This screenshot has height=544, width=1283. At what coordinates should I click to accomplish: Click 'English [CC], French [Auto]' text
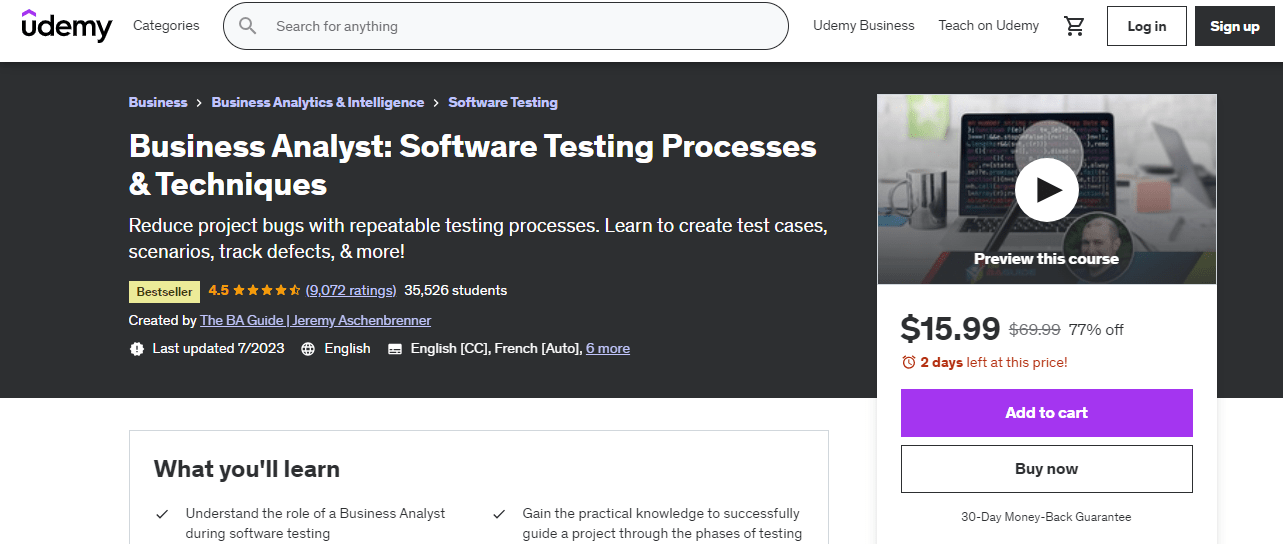click(x=495, y=349)
